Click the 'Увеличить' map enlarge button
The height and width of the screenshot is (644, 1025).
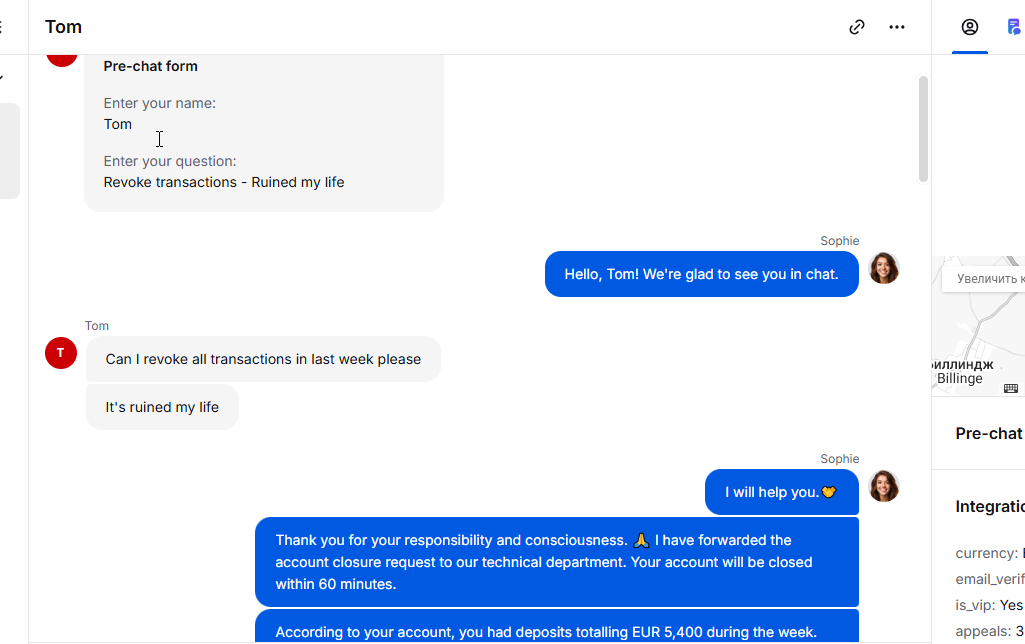tap(984, 279)
